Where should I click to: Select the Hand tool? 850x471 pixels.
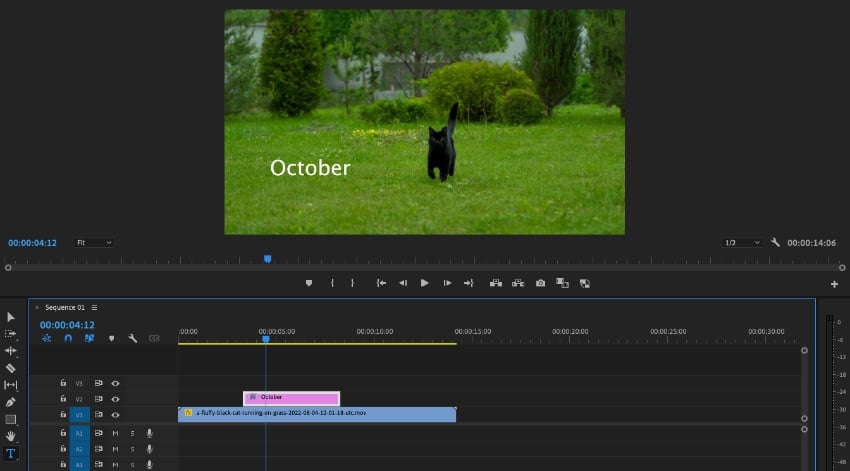coord(10,436)
